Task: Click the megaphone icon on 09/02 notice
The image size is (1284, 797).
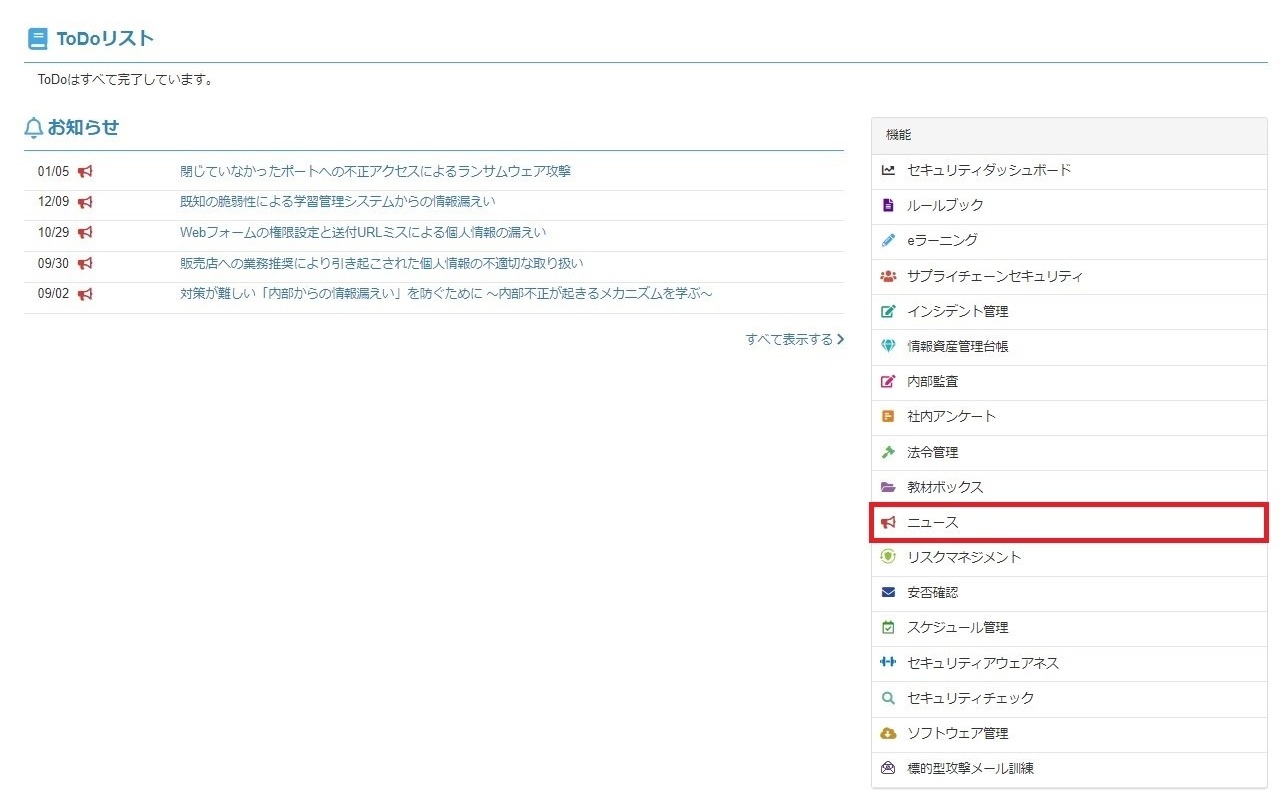Action: pos(85,294)
